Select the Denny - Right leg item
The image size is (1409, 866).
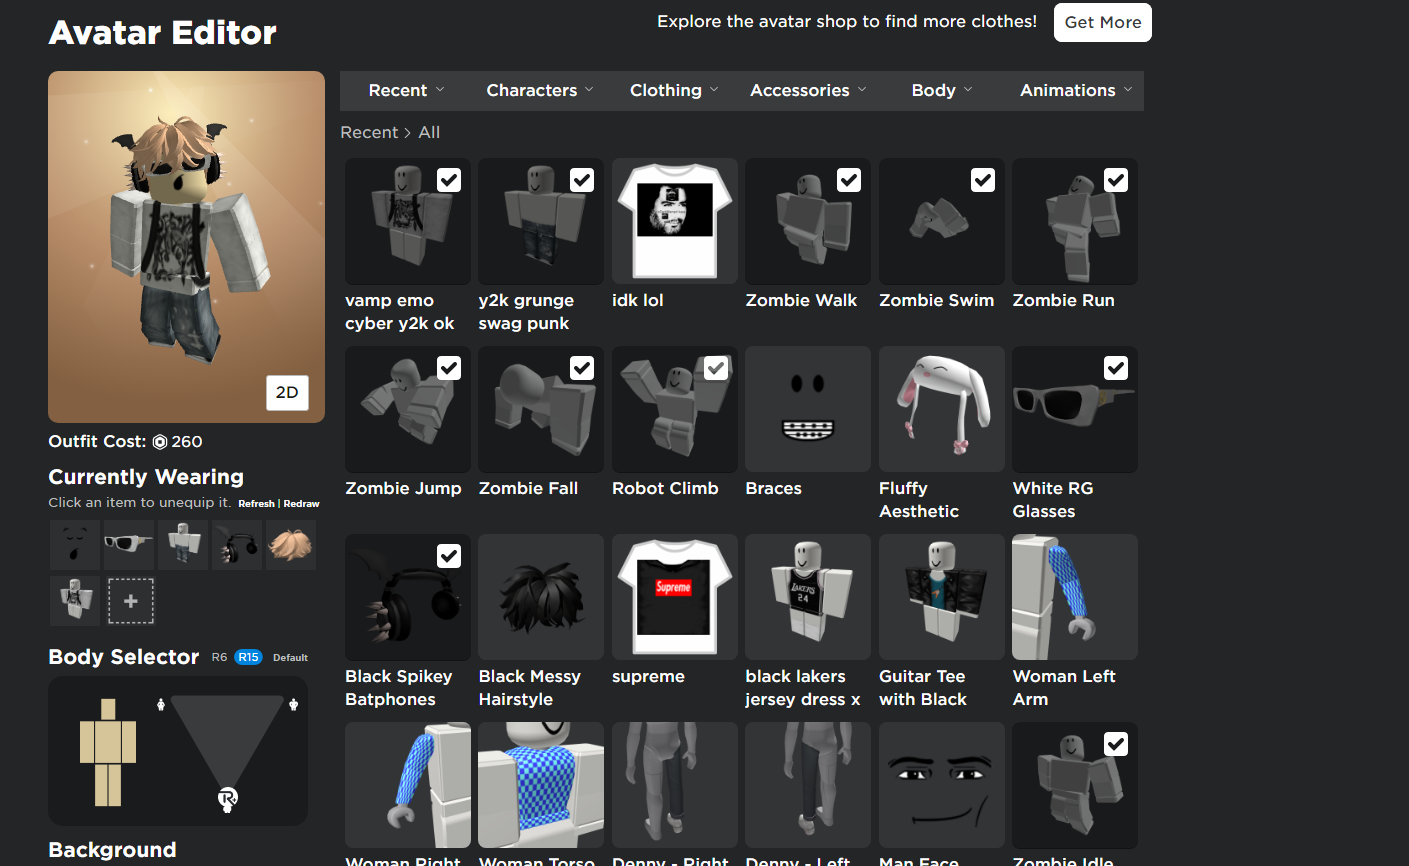(x=675, y=785)
